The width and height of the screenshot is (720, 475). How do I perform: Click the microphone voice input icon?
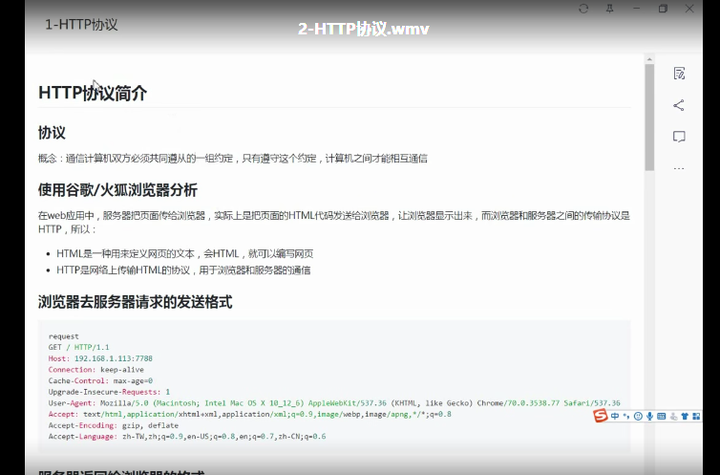coord(650,416)
